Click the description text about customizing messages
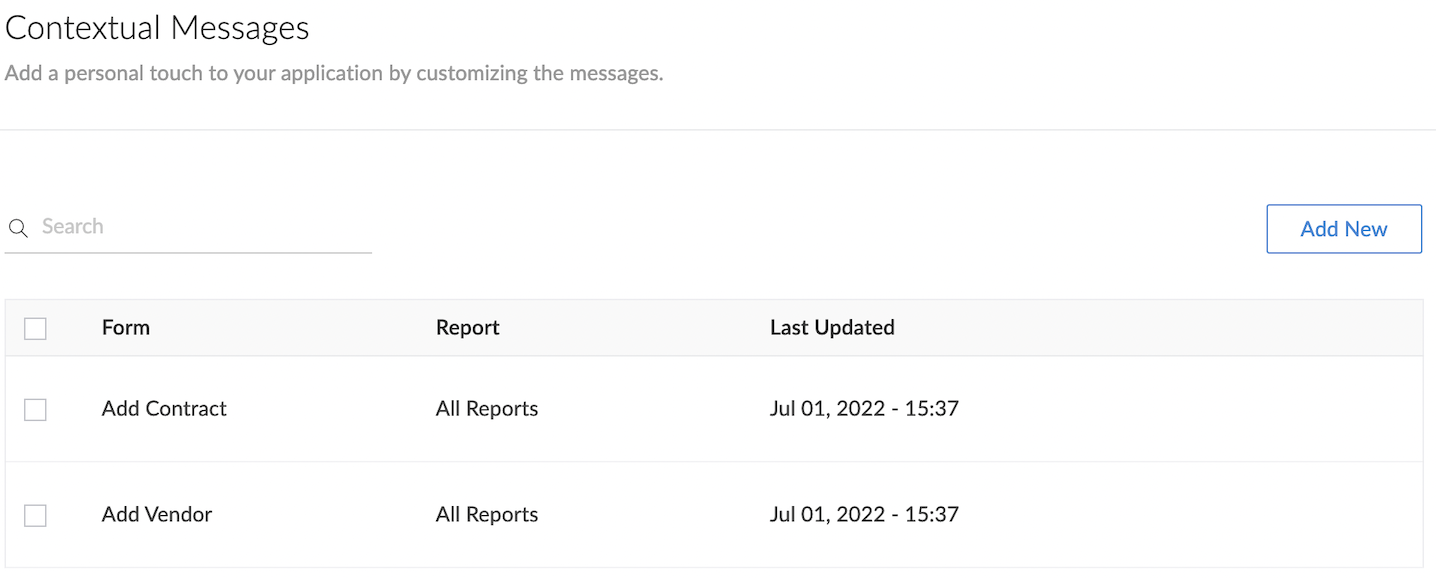 [x=334, y=74]
